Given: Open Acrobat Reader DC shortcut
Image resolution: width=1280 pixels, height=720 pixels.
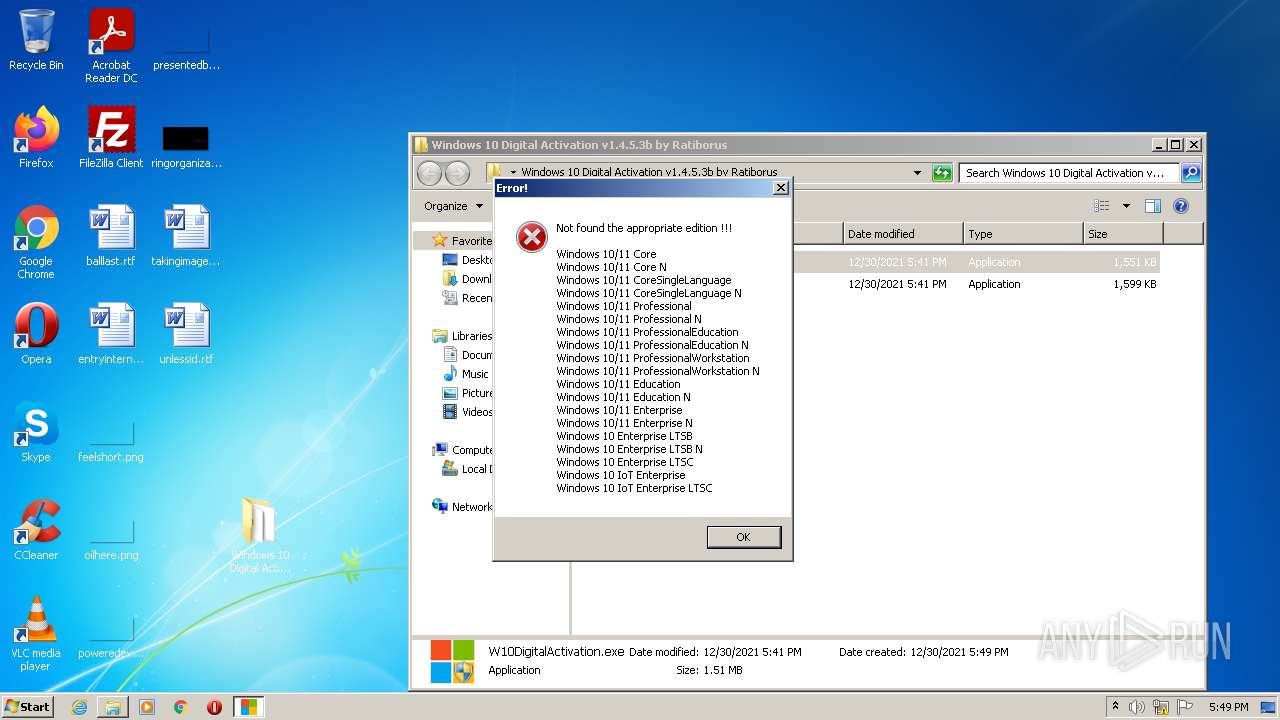Looking at the screenshot, I should (x=111, y=46).
